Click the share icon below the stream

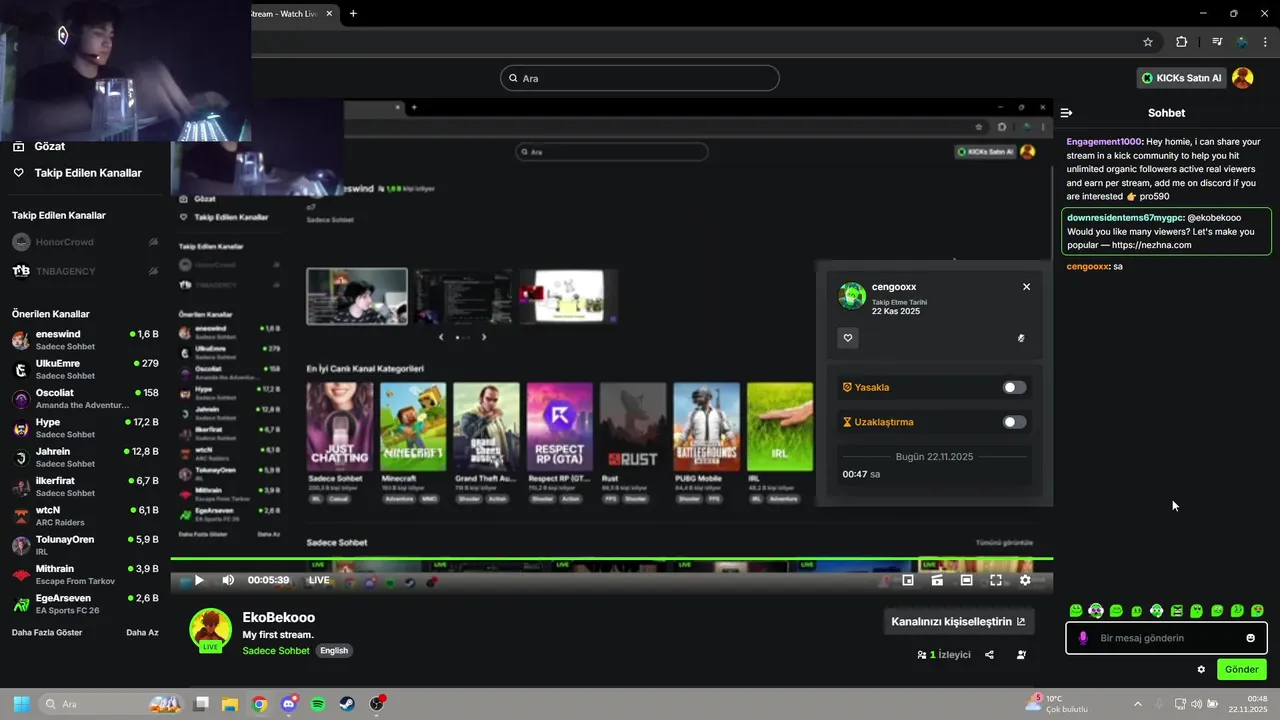pyautogui.click(x=989, y=655)
